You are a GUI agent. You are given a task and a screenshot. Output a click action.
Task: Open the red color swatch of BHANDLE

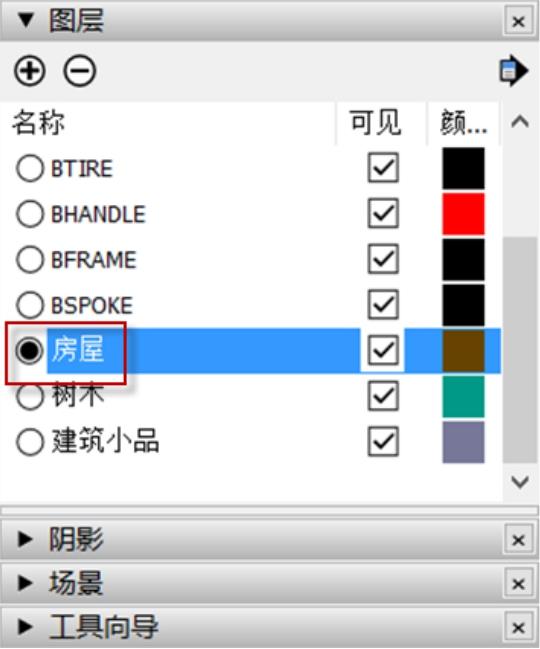click(x=463, y=214)
